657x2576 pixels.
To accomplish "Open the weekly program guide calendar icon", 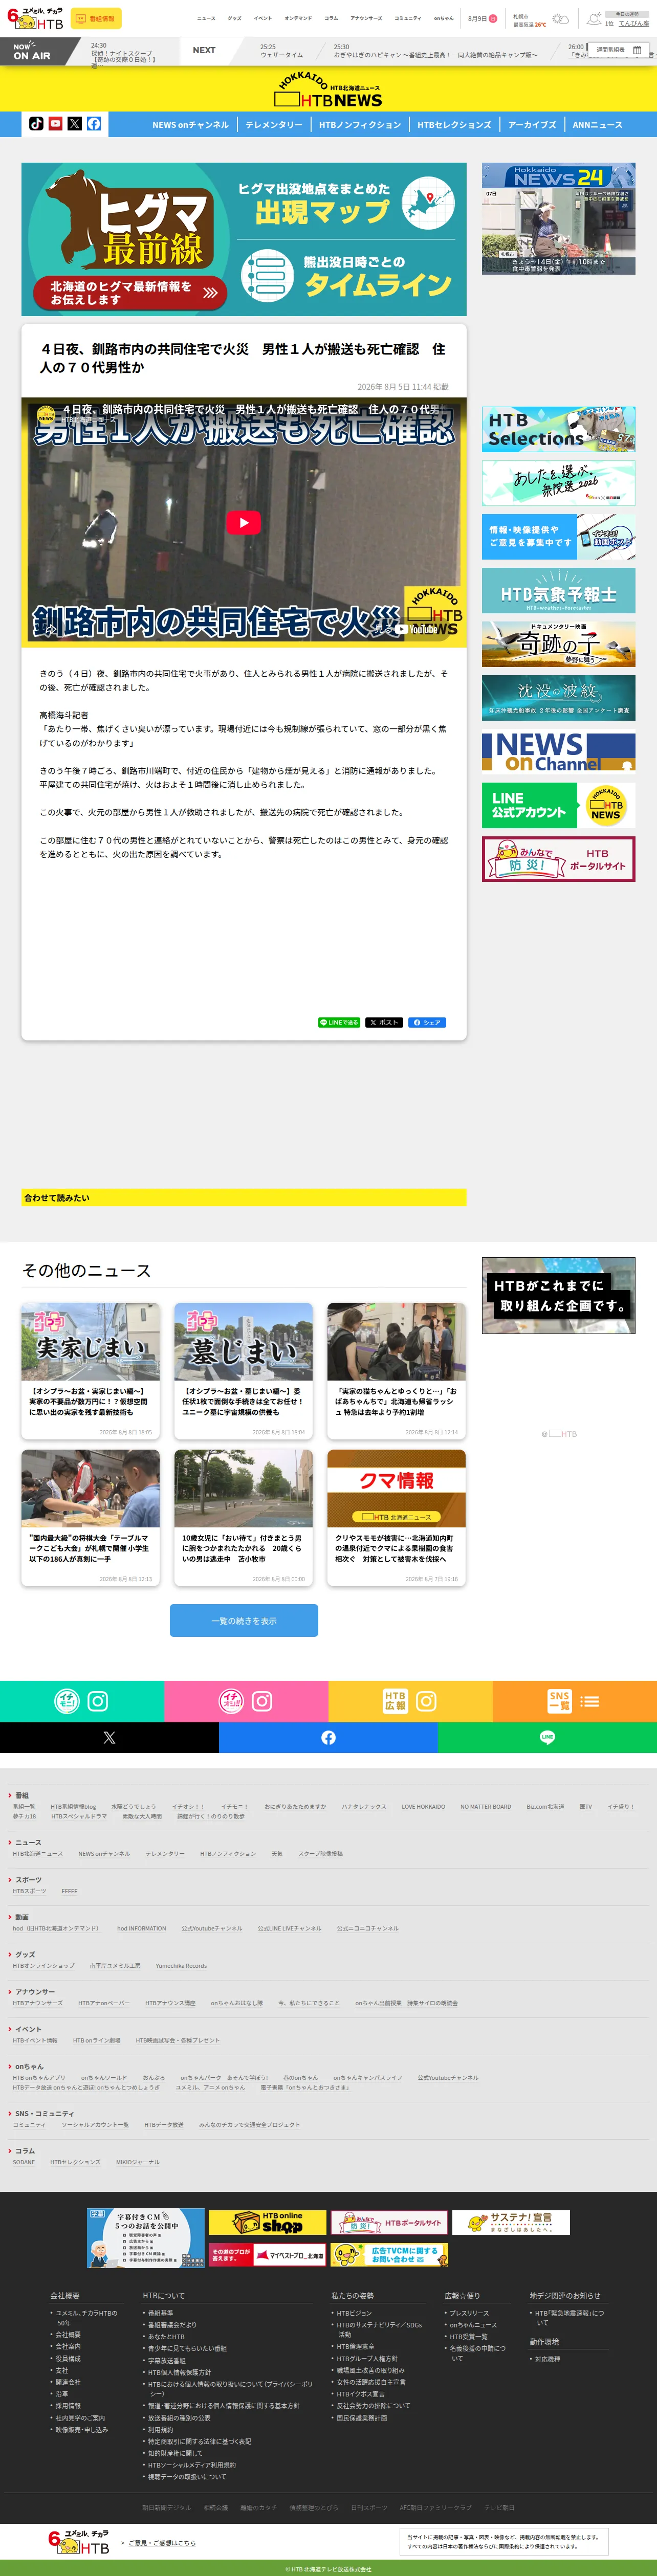I will tap(637, 50).
